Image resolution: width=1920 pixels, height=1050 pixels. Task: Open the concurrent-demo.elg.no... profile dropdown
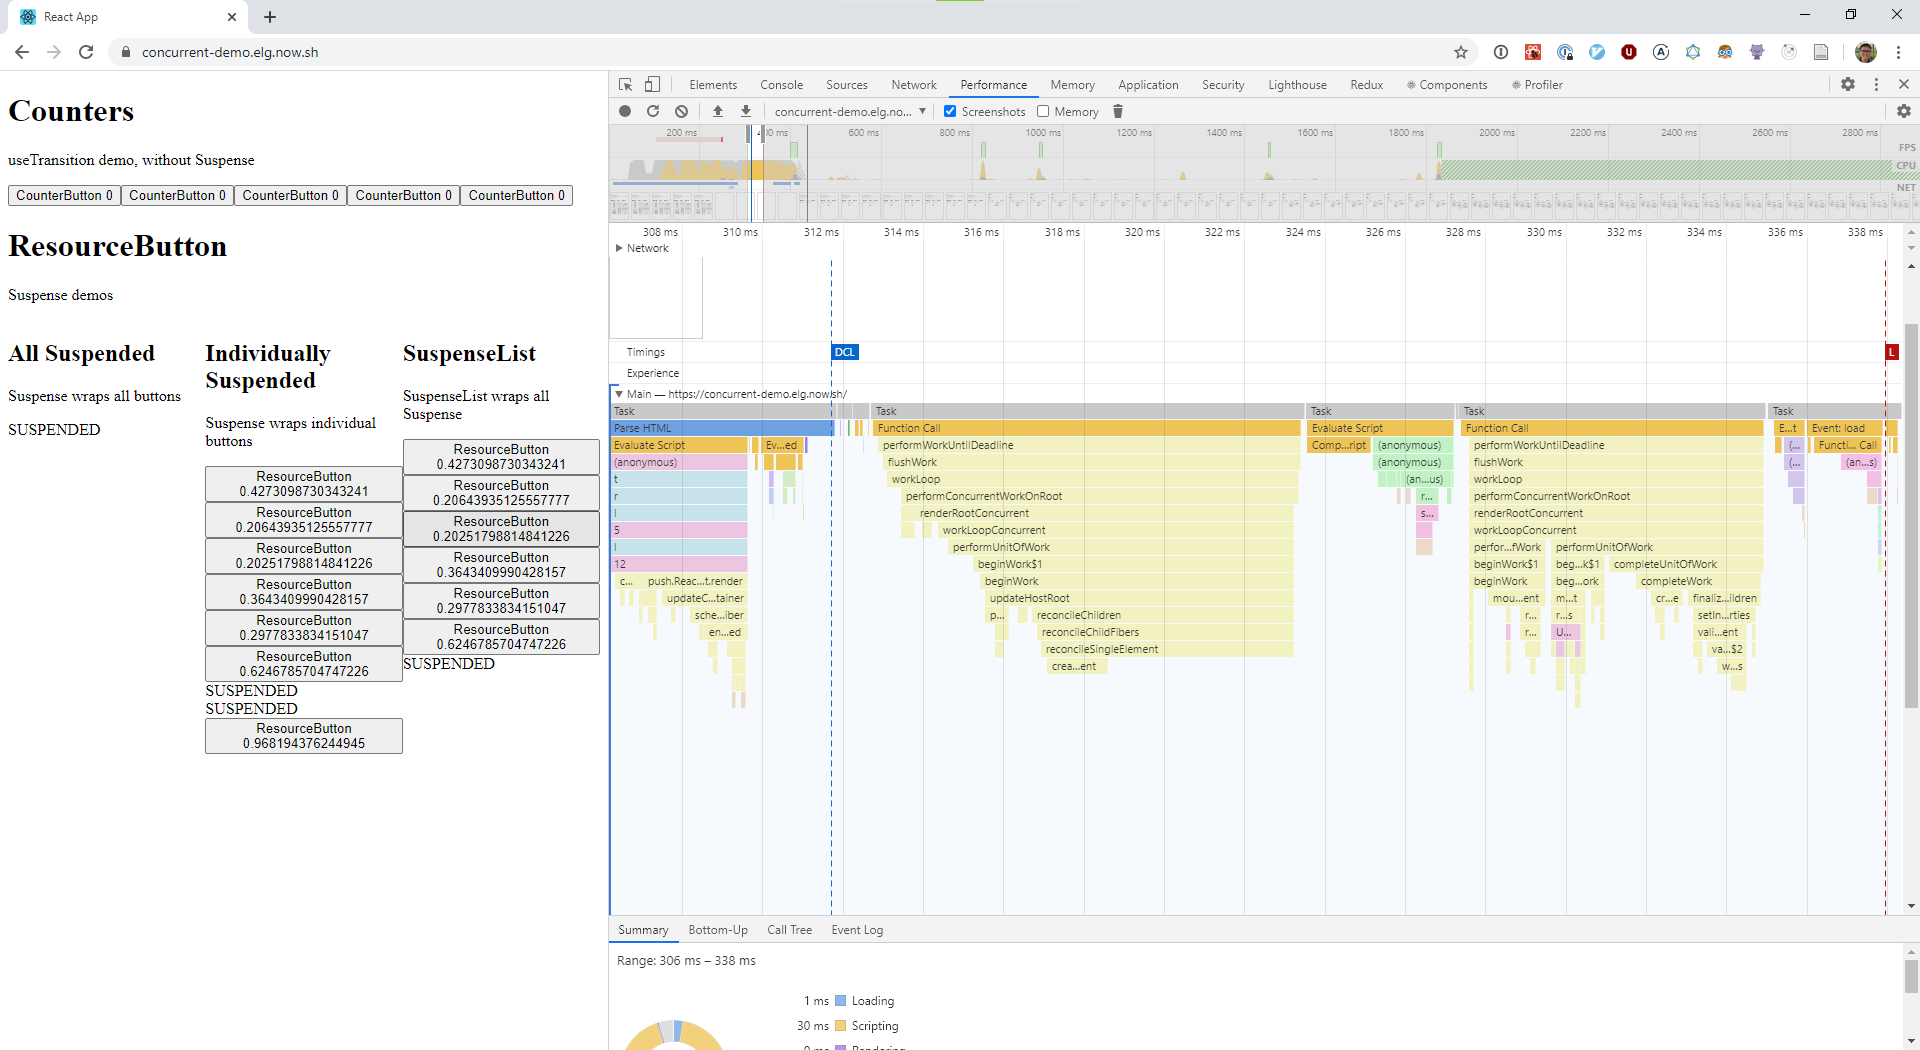(850, 111)
